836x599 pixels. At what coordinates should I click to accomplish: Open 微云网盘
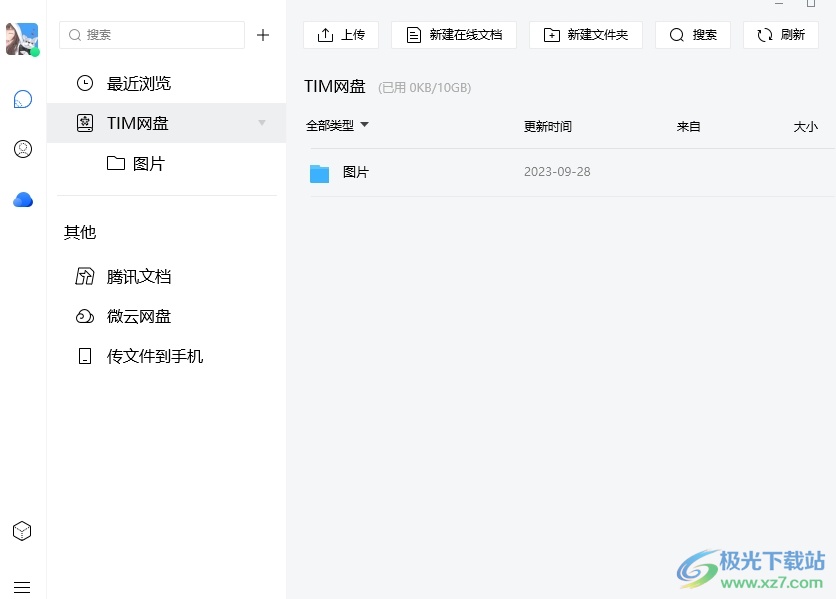coord(166,316)
